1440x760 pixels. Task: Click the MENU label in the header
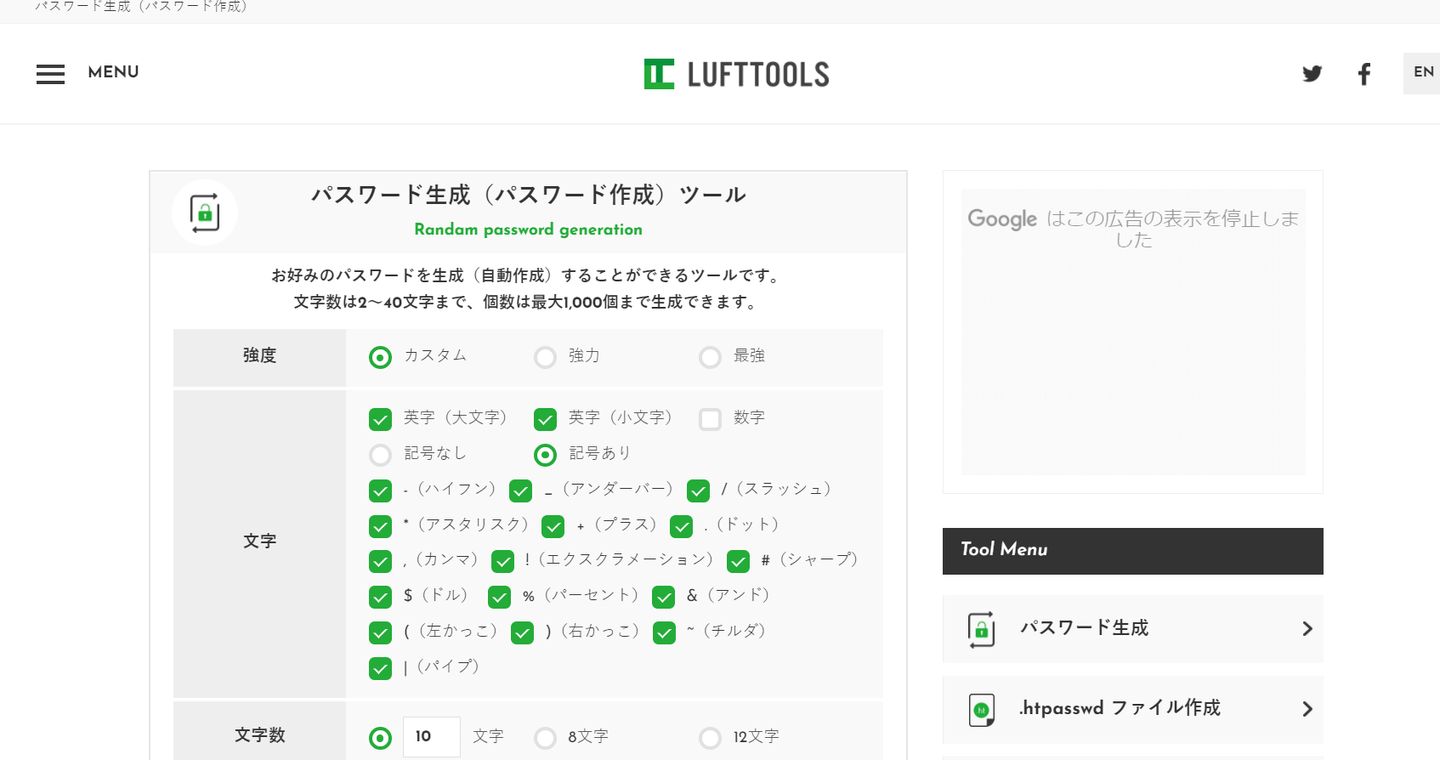coord(113,73)
